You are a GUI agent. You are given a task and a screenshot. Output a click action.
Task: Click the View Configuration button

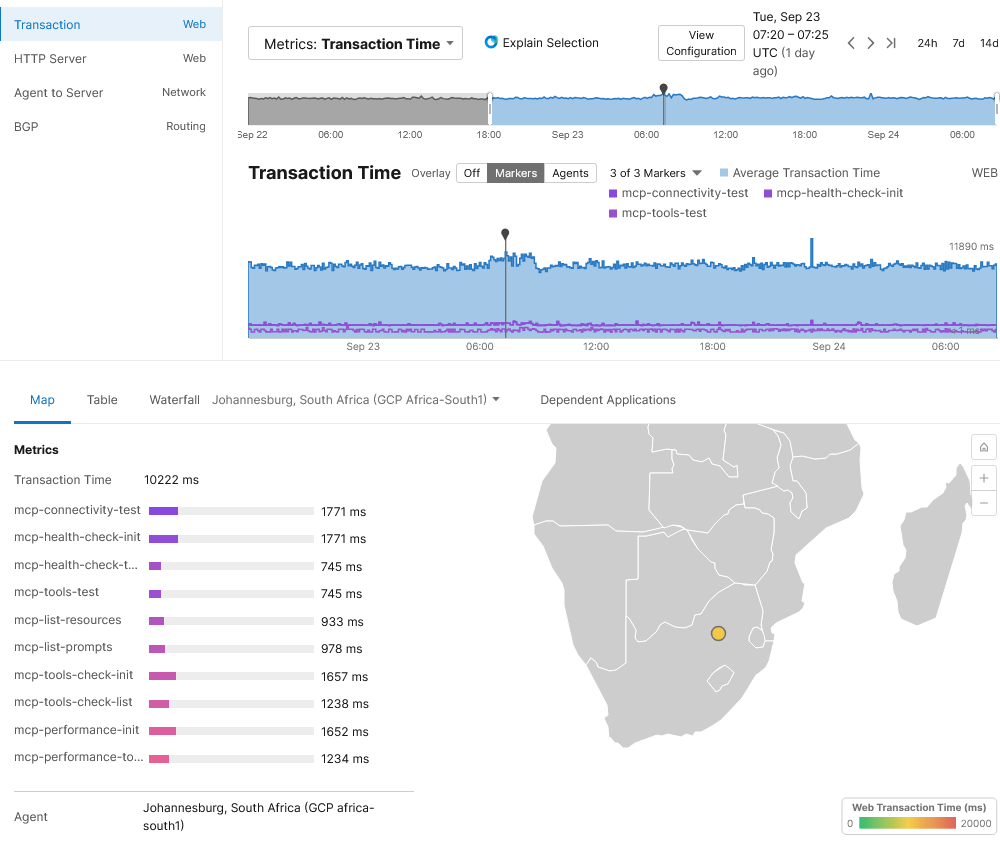pyautogui.click(x=701, y=43)
